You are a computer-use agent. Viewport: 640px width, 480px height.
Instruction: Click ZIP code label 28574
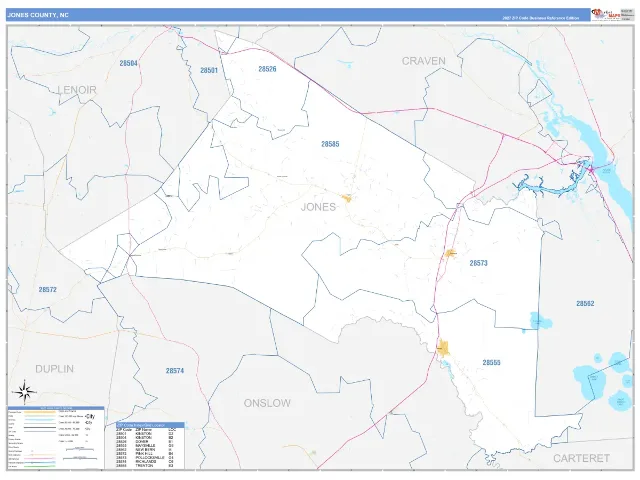175,371
